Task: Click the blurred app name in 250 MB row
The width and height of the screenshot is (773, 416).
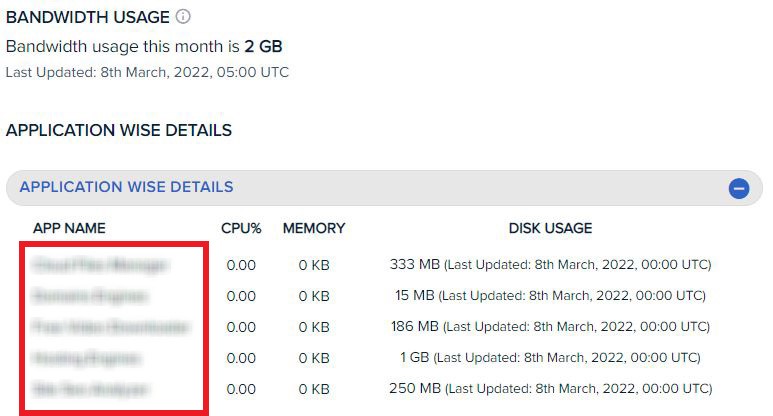Action: tap(90, 389)
